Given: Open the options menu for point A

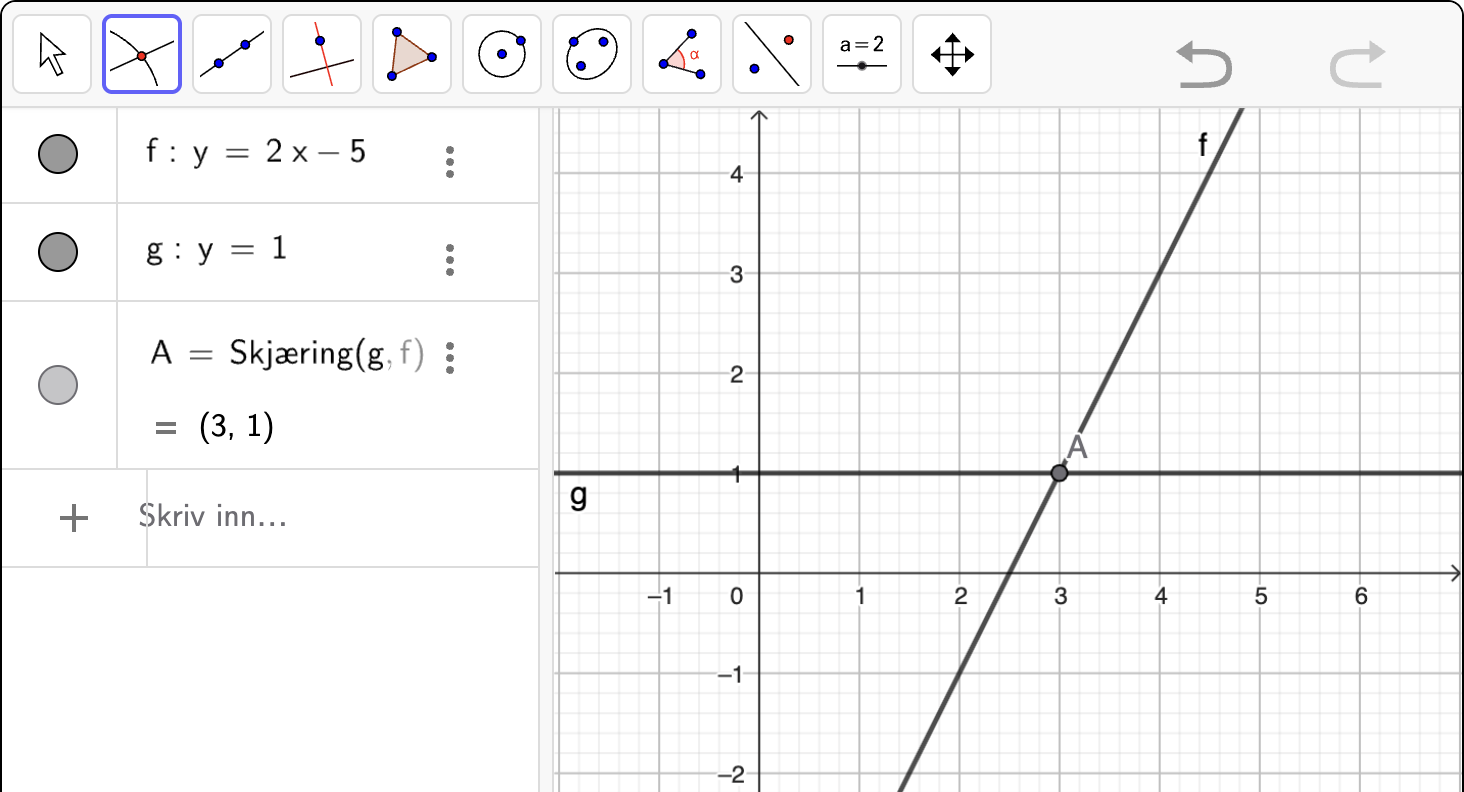Looking at the screenshot, I should 450,357.
